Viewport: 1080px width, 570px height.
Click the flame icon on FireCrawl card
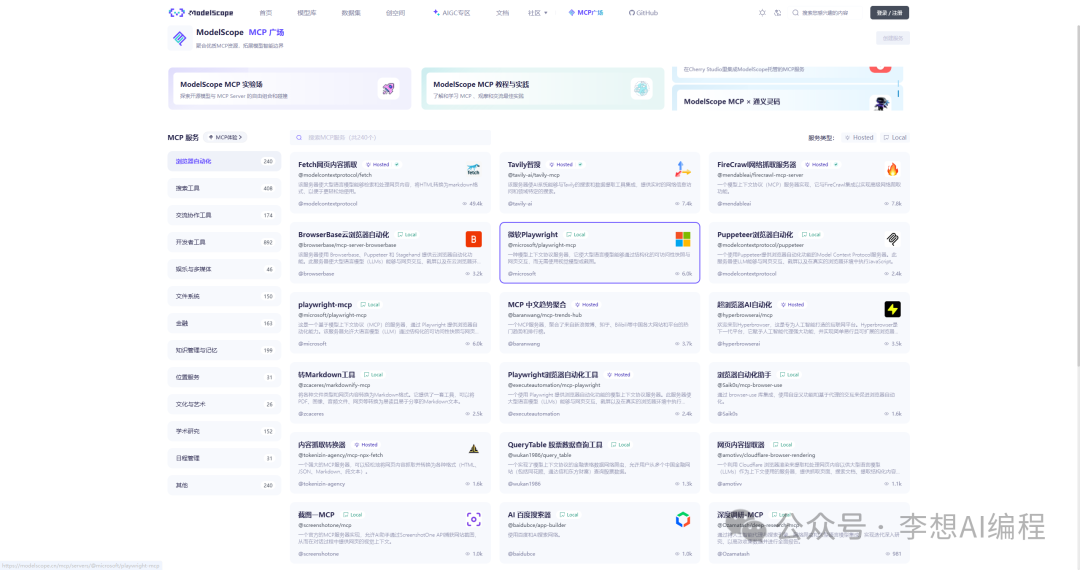point(892,169)
